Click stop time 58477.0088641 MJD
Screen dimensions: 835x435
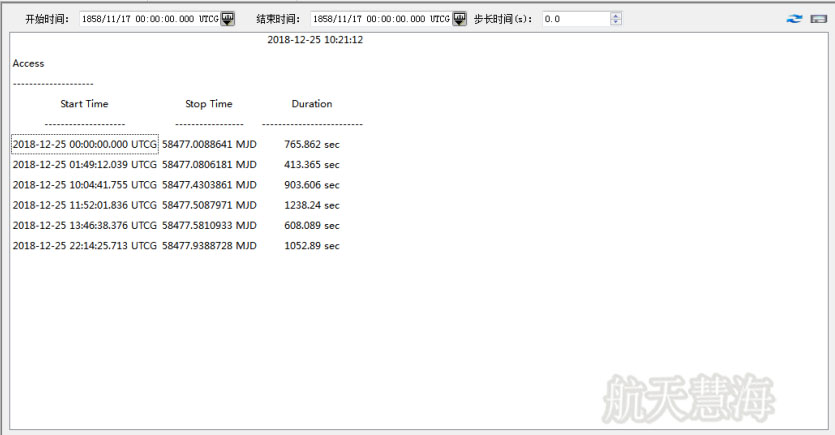click(x=209, y=144)
